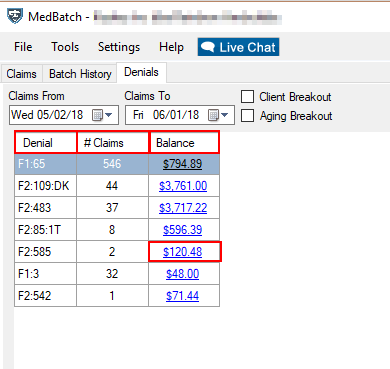Enable the Aging Breakout checkbox

[247, 116]
